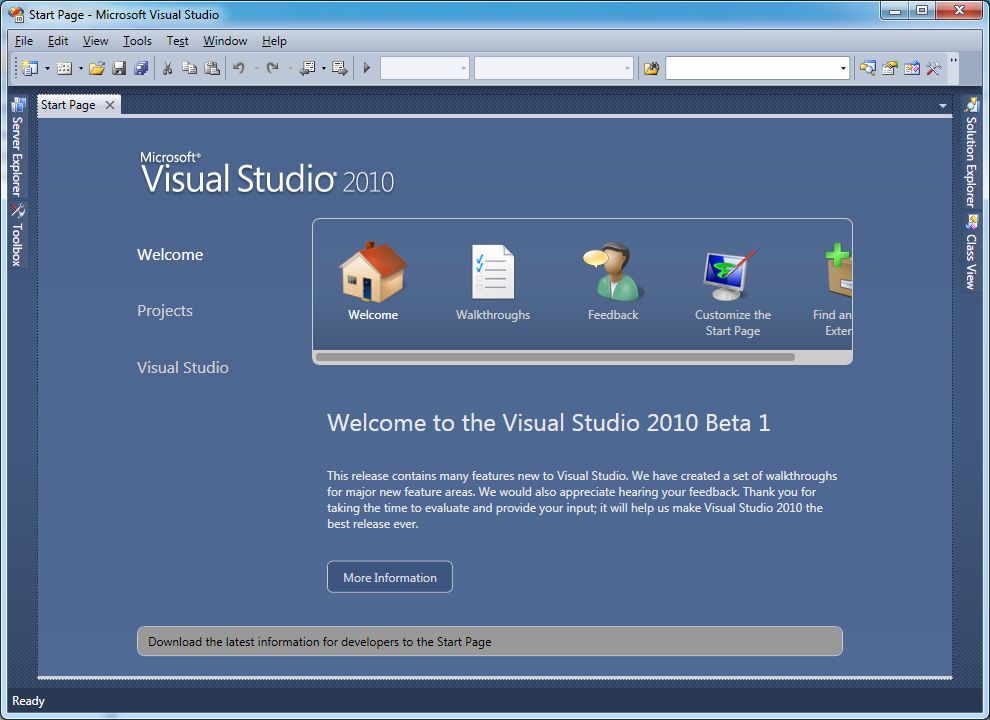Open the Solution Platforms combo box

(x=554, y=68)
